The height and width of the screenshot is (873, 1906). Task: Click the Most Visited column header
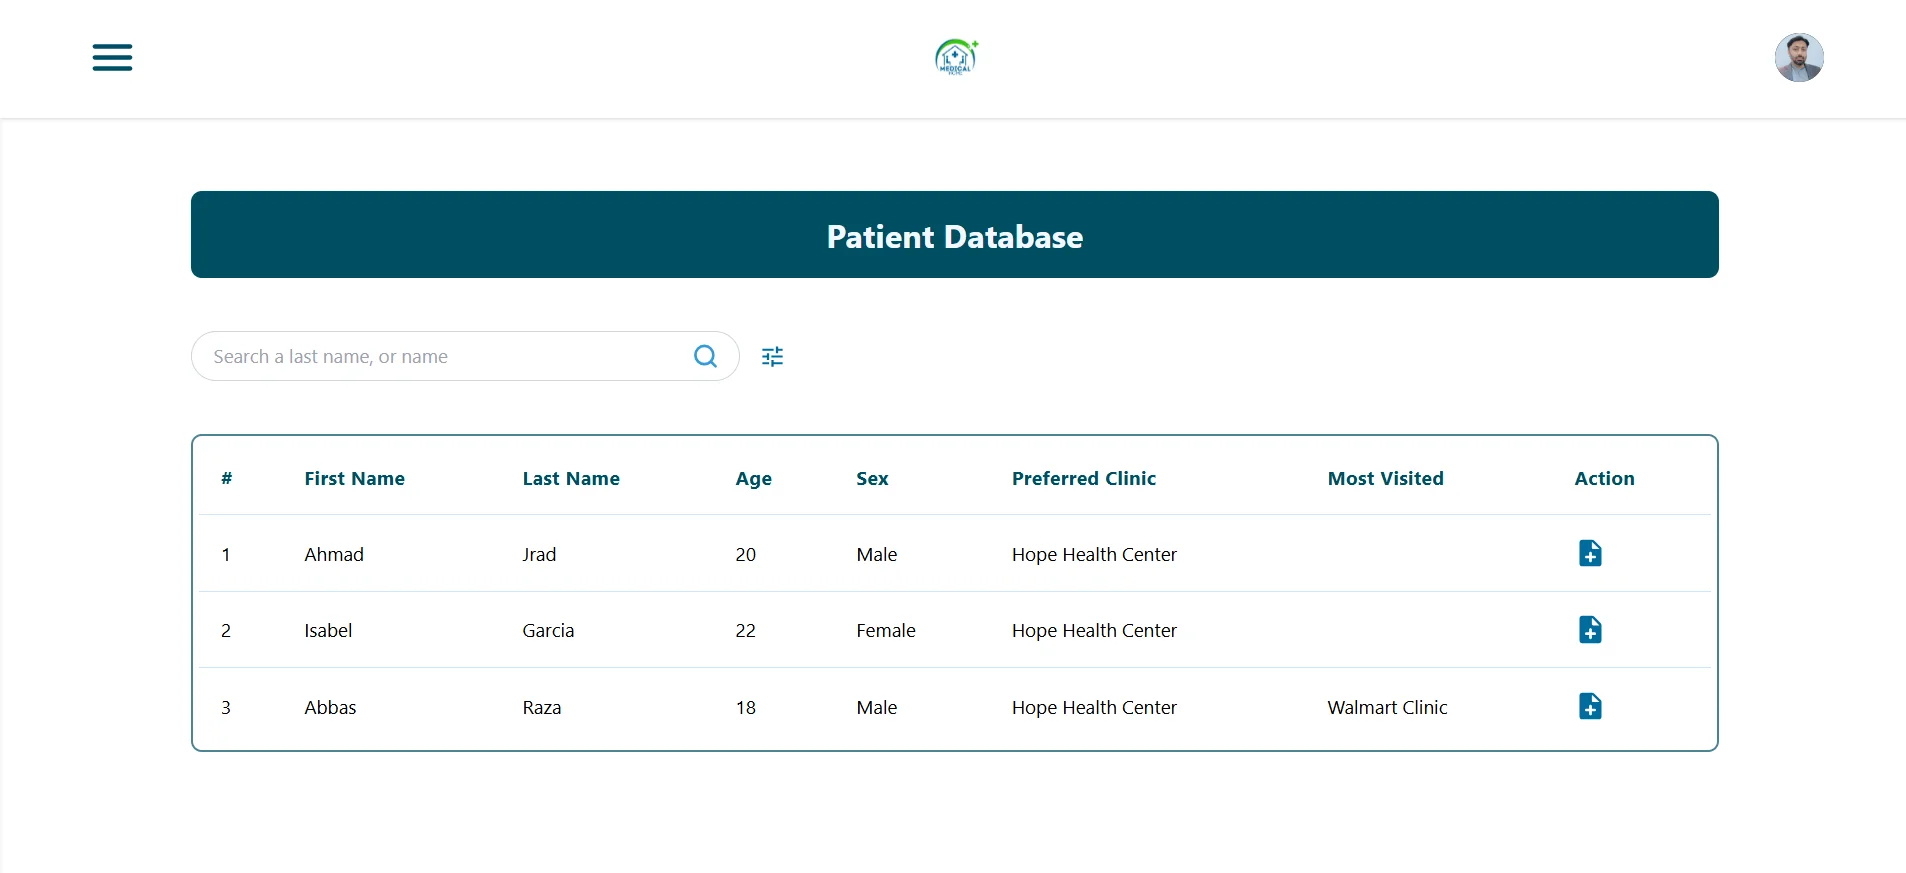click(1385, 478)
